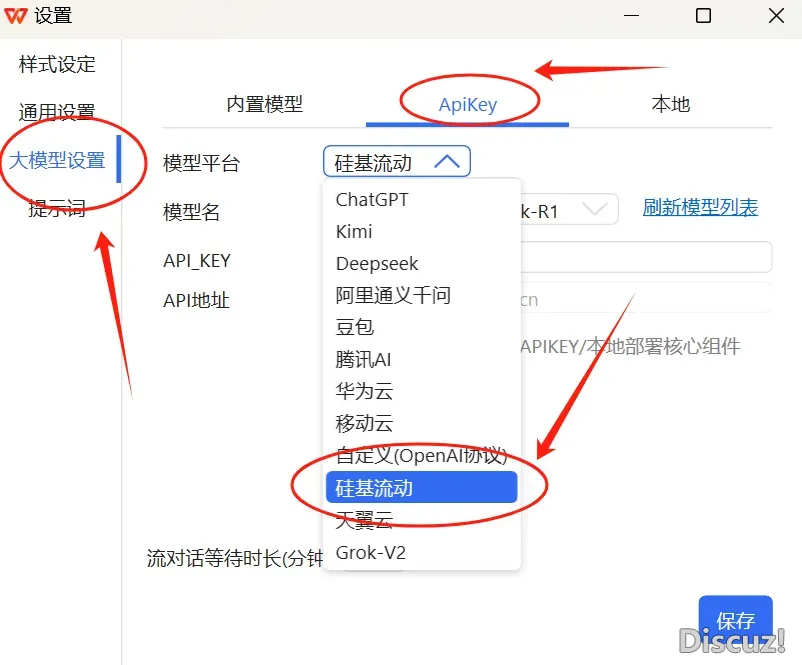
Task: Select 大模型设置 in the sidebar
Action: pyautogui.click(x=57, y=160)
